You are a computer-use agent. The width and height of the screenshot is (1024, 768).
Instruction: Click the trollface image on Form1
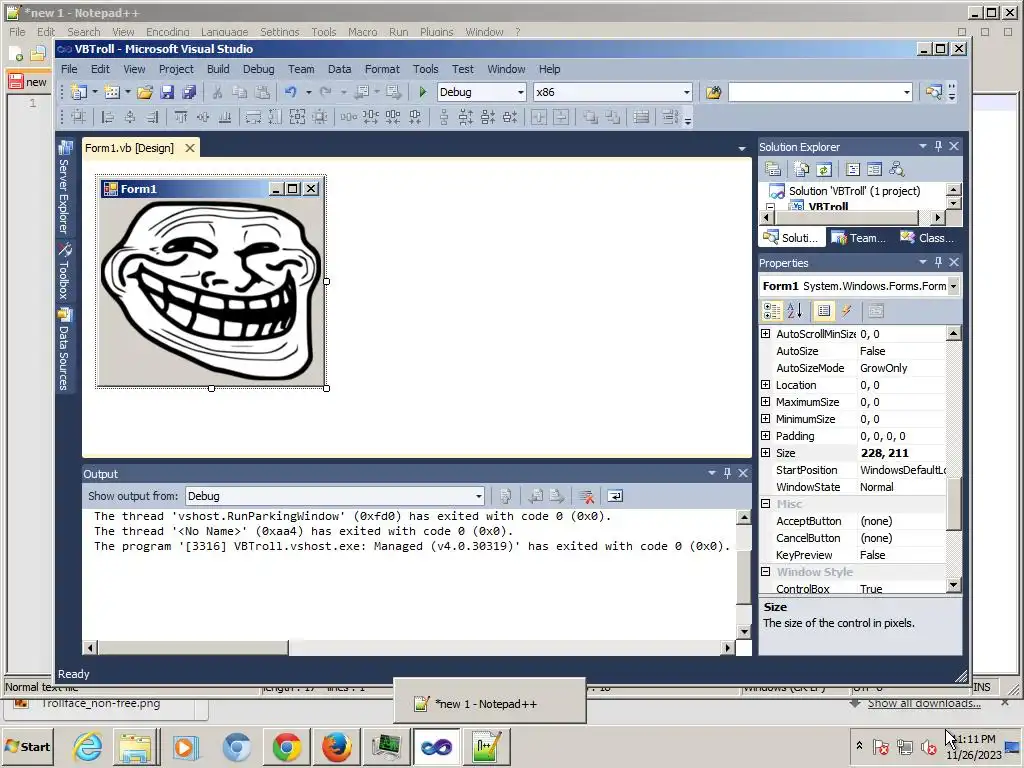[212, 291]
